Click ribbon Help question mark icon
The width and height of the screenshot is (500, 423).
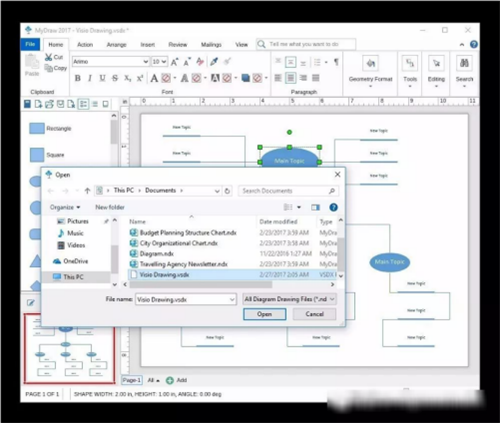474,44
